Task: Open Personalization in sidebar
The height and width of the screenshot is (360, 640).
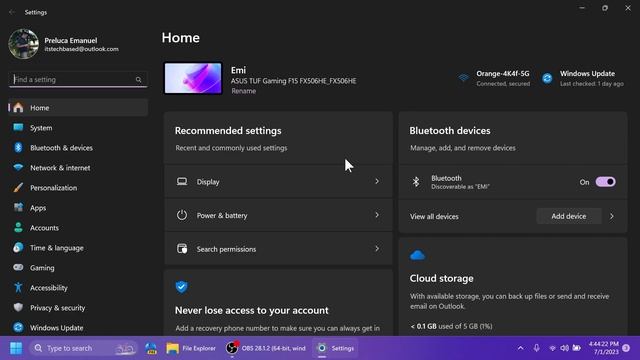Action: tap(78, 188)
